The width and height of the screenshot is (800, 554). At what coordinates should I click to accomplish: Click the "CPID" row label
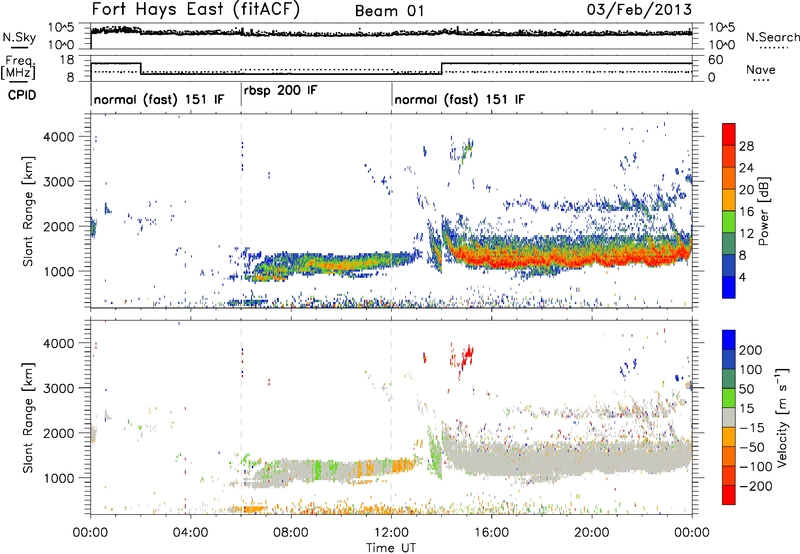click(x=22, y=95)
